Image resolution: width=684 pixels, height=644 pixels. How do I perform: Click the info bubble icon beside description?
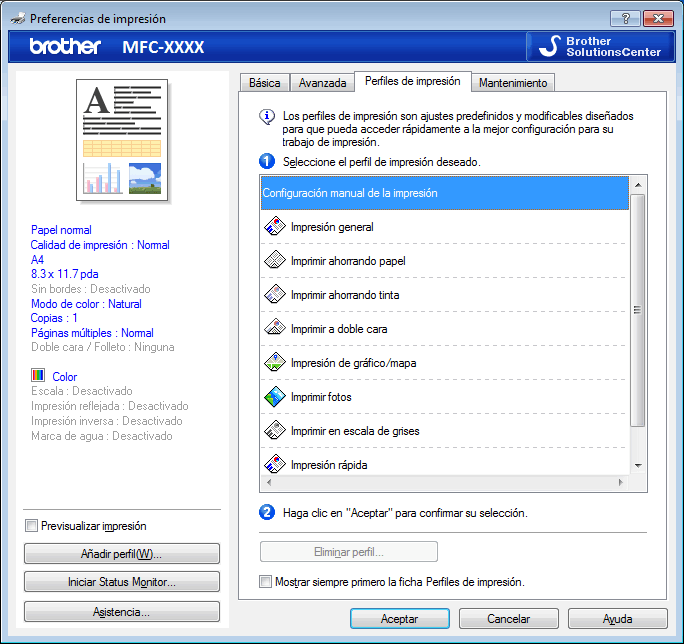pos(267,117)
